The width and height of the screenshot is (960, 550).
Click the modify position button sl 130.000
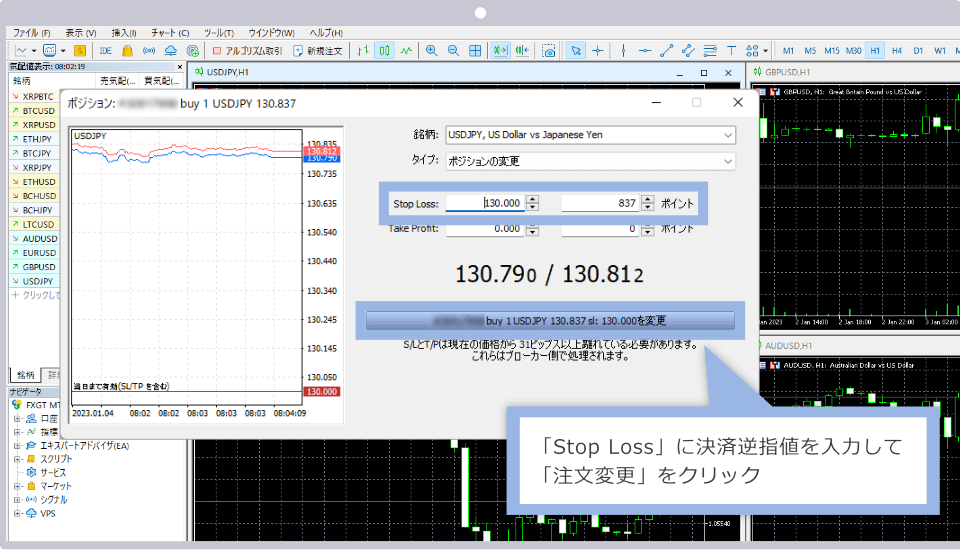pos(550,320)
